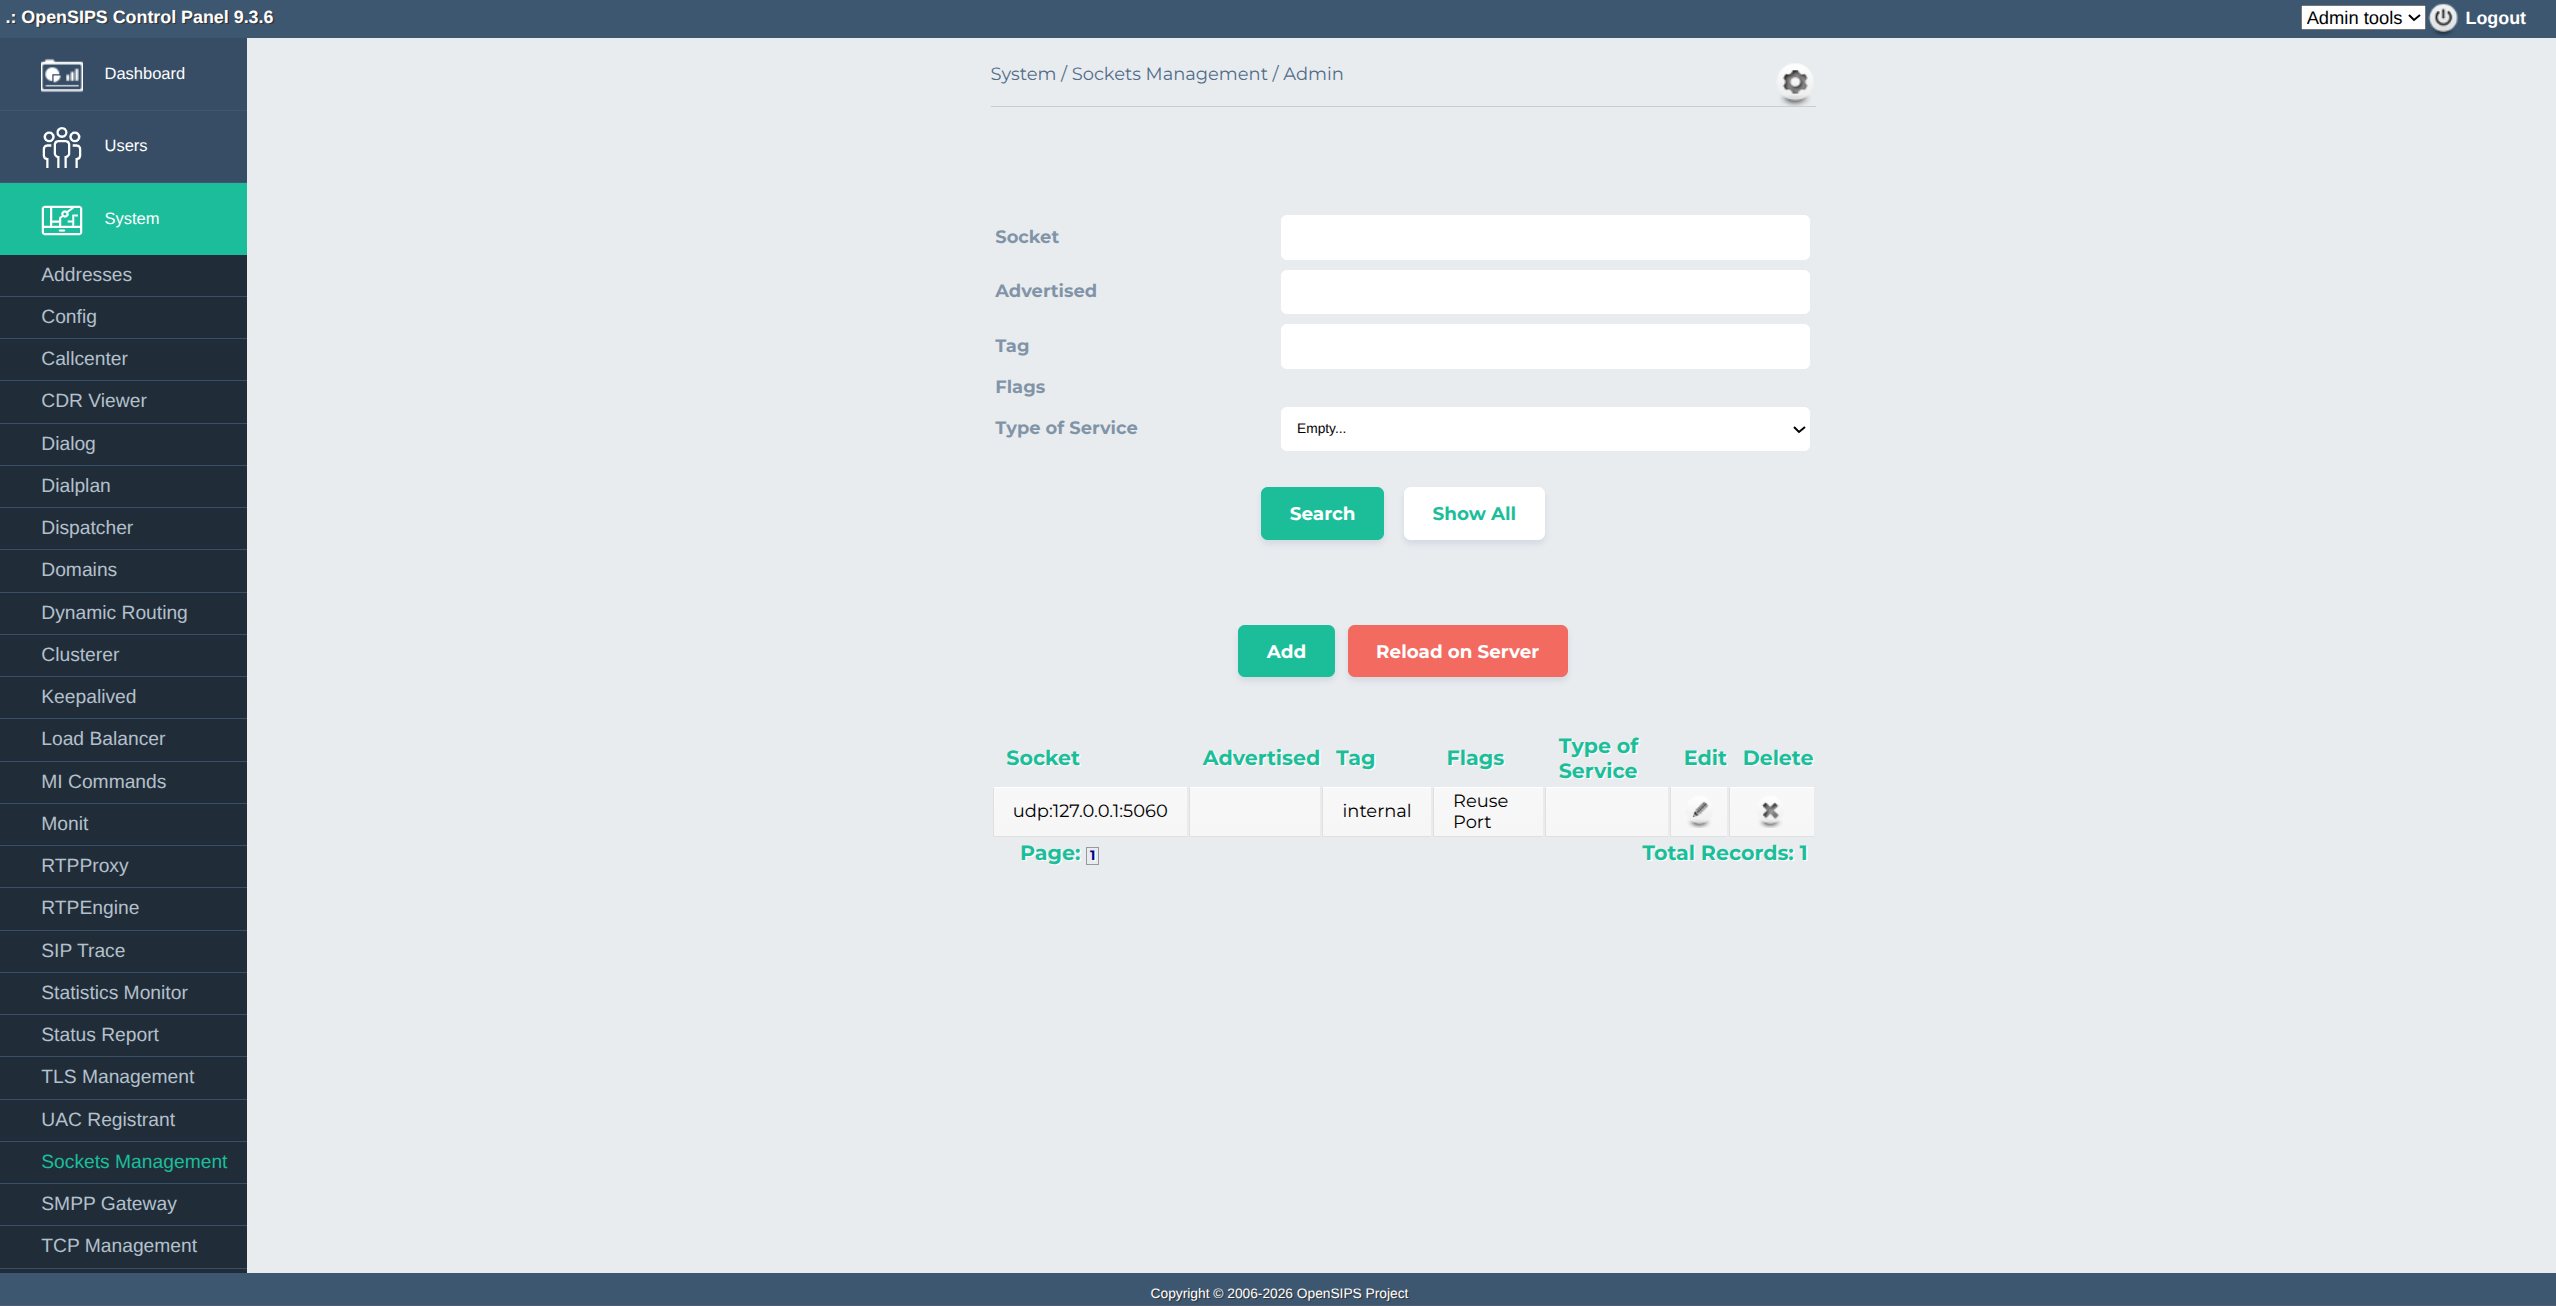The image size is (2556, 1306).
Task: Click page number 1 link
Action: 1092,855
